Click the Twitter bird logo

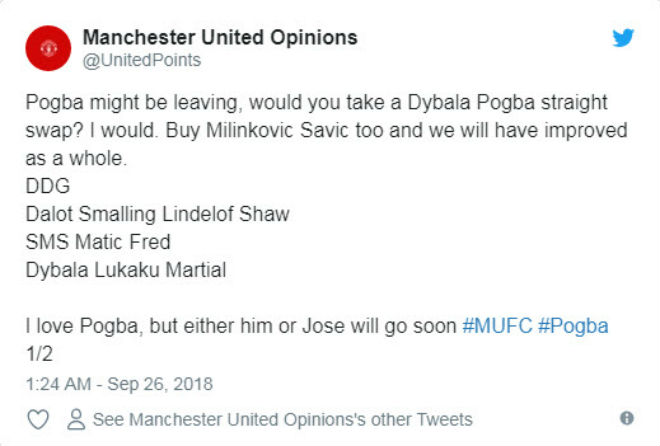pyautogui.click(x=623, y=38)
